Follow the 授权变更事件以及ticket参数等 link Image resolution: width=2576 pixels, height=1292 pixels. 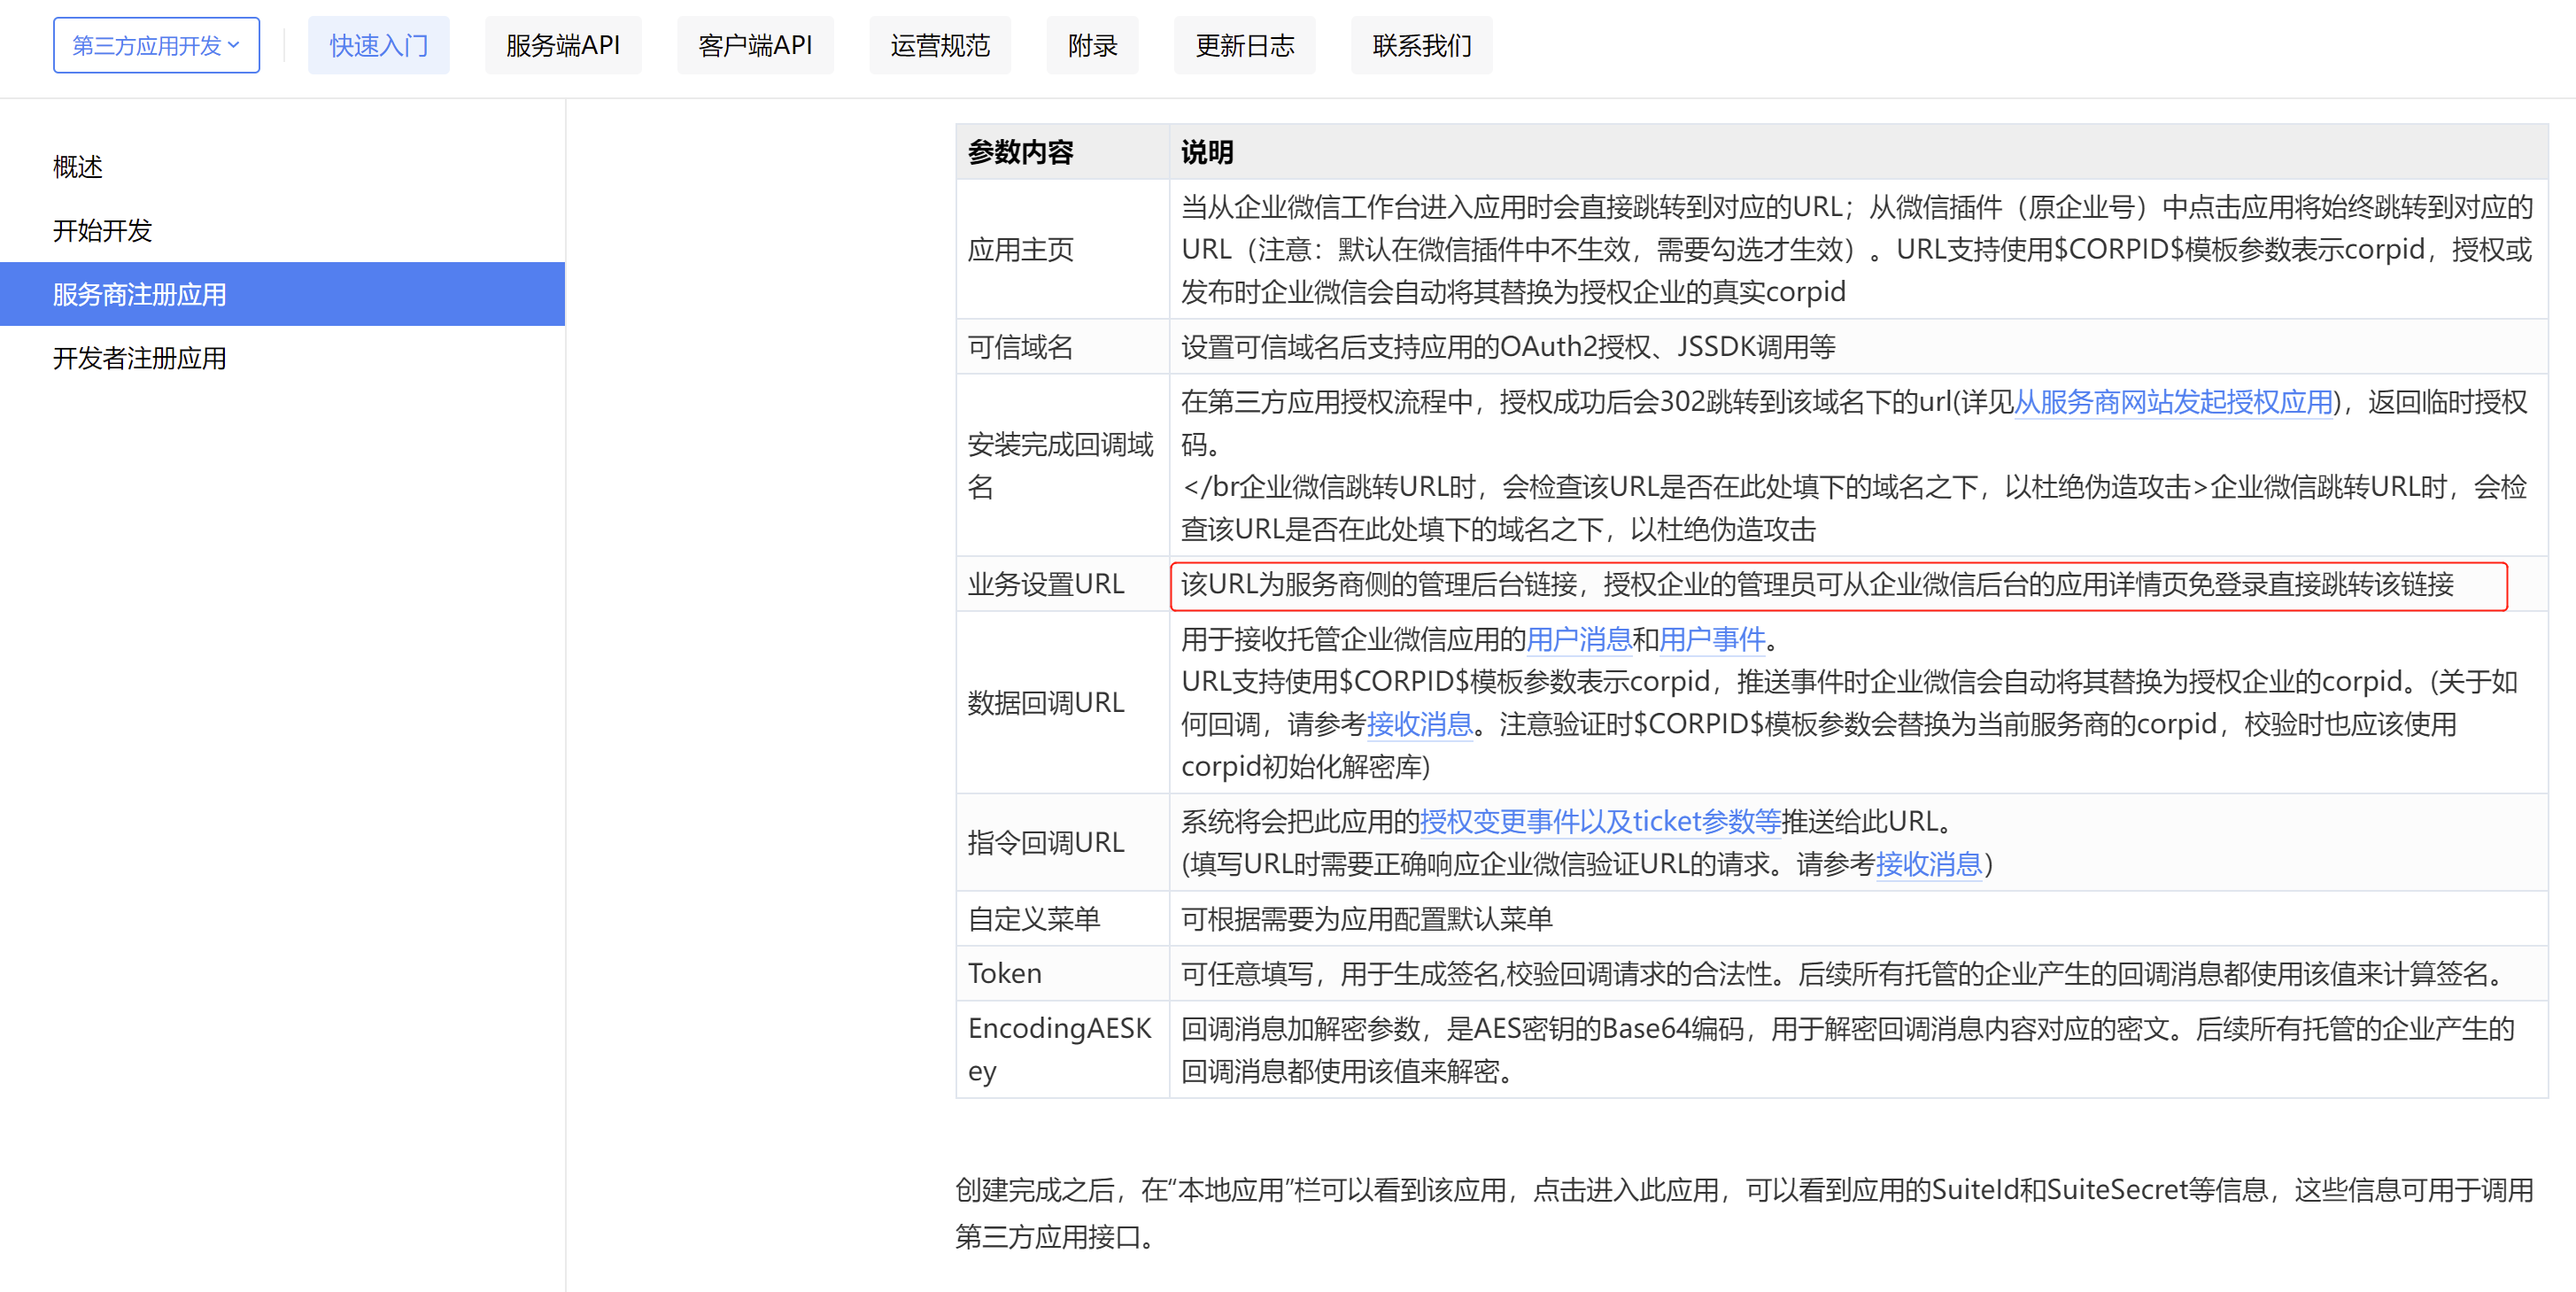pos(1601,821)
